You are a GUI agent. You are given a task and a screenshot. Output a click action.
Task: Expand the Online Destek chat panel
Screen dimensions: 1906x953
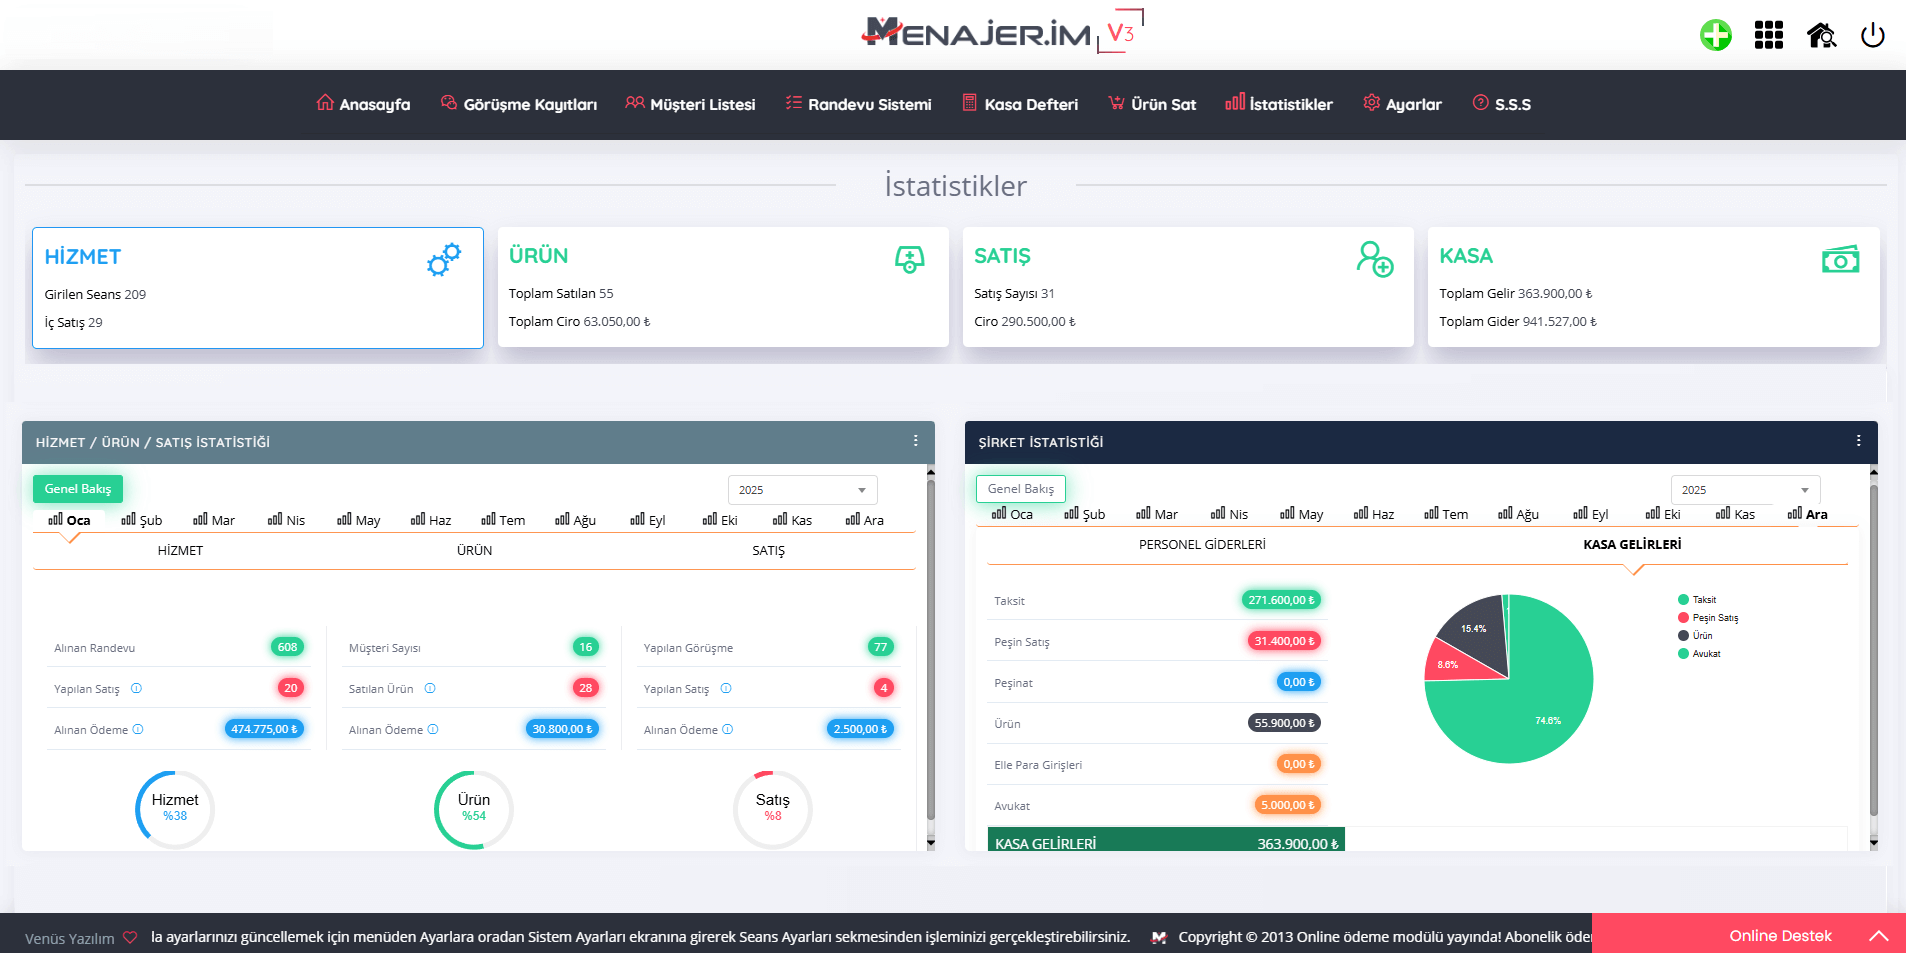pos(1879,936)
